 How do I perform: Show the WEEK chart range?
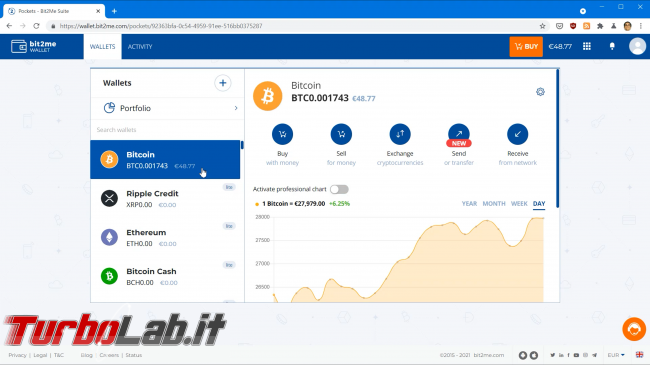pyautogui.click(x=519, y=204)
